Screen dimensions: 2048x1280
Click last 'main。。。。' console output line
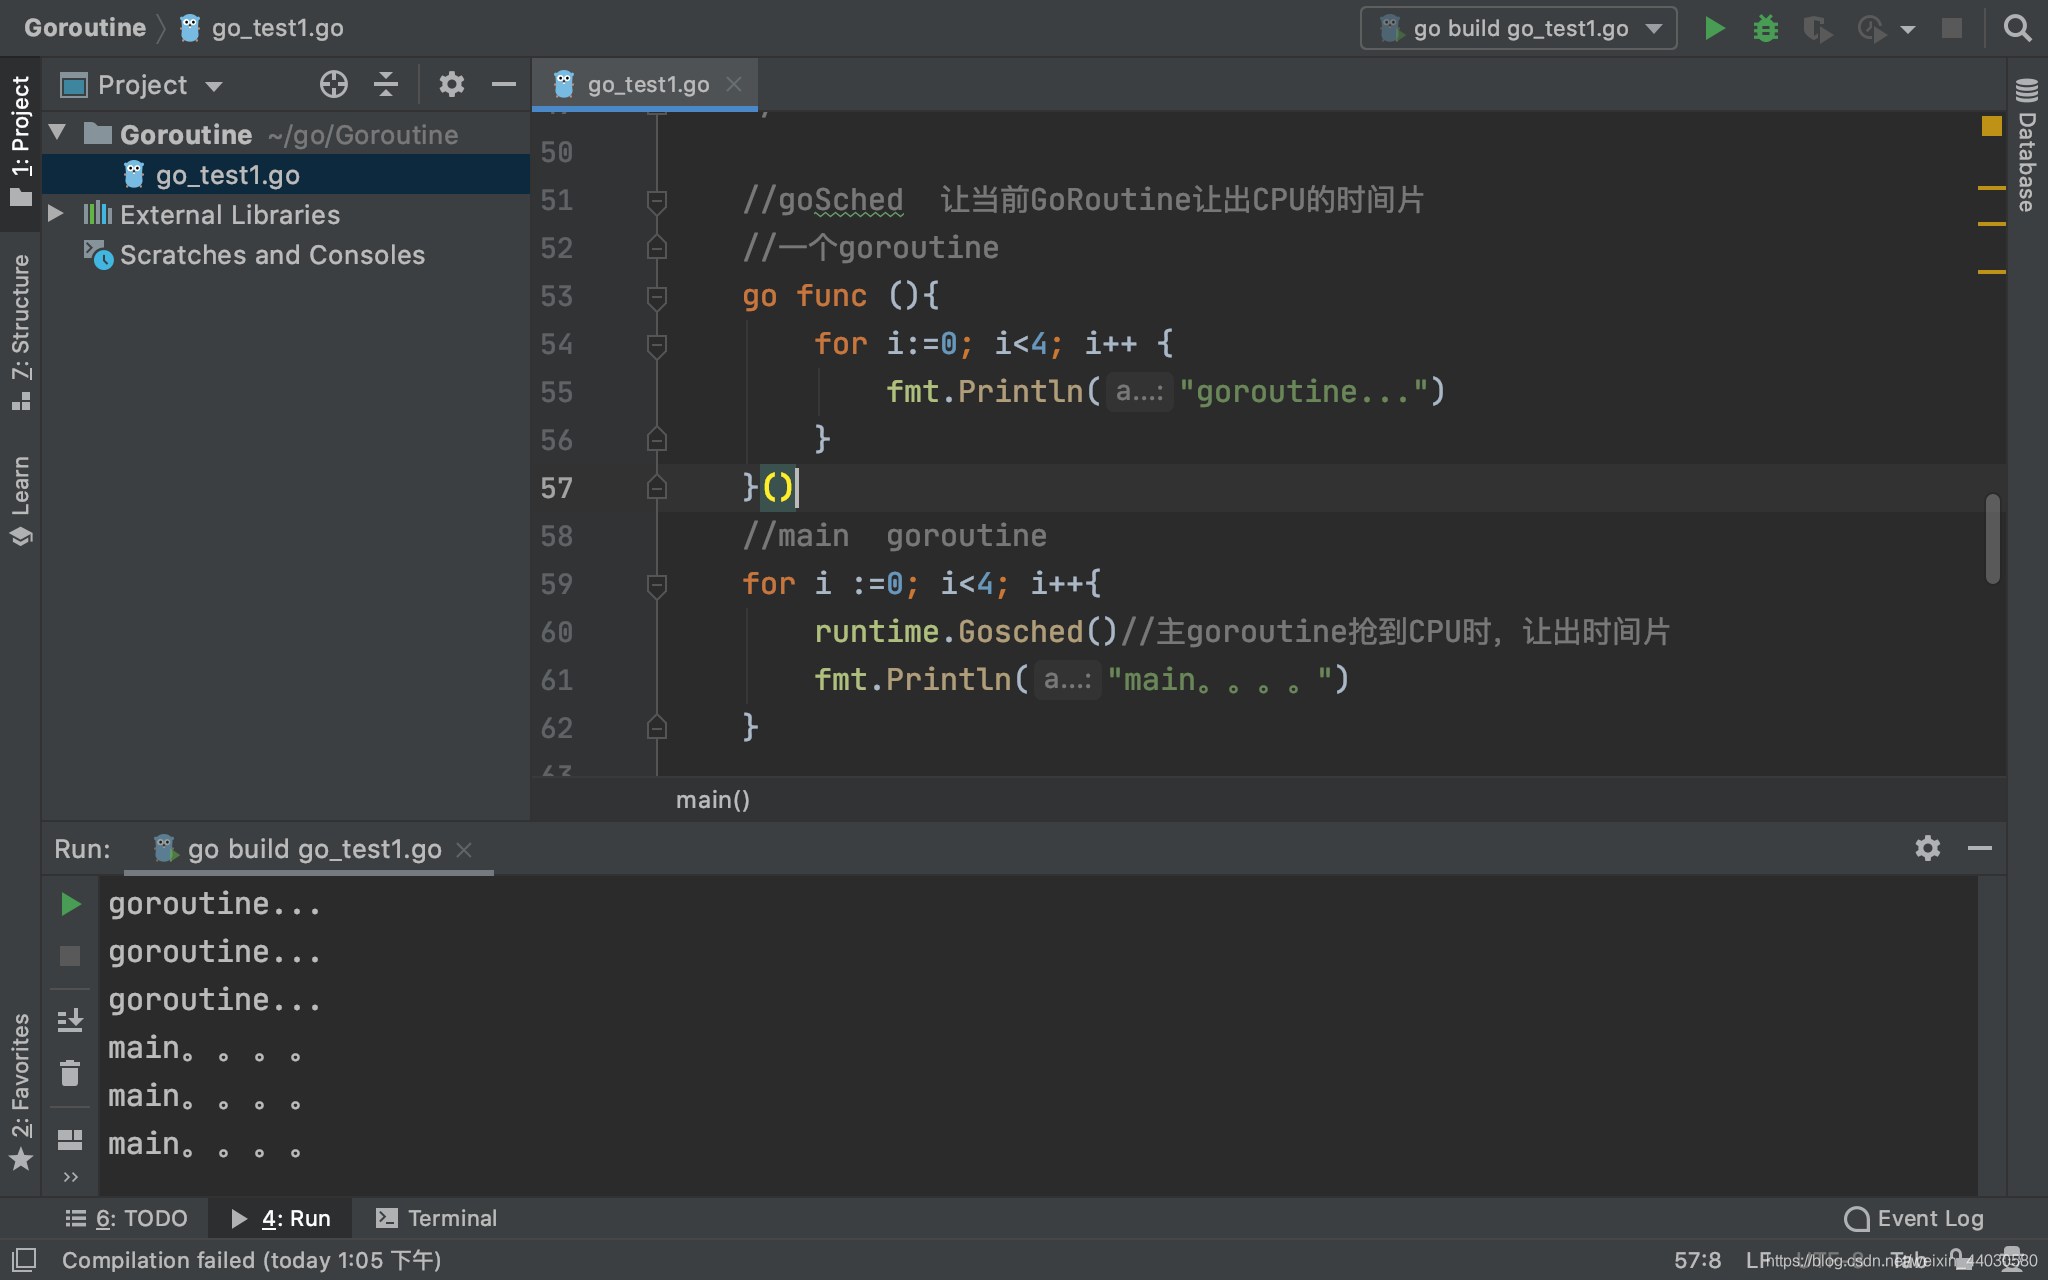click(204, 1144)
